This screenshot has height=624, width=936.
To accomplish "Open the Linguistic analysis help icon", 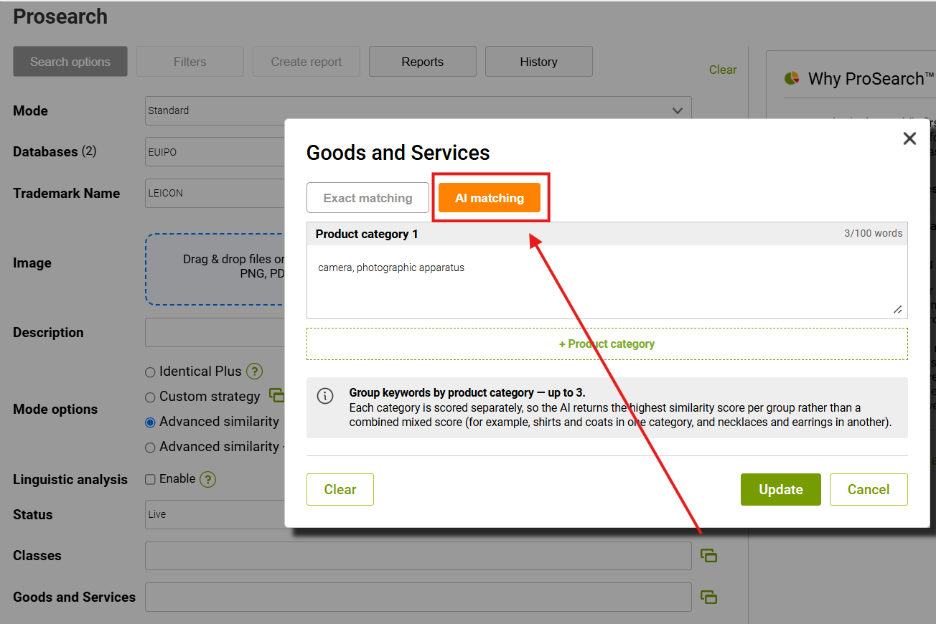I will [x=208, y=479].
